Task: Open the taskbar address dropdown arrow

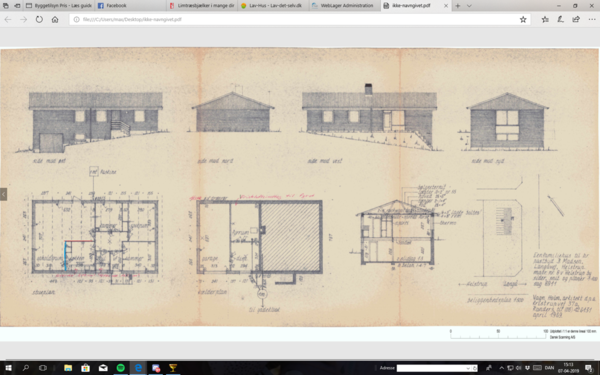Action: pos(468,368)
